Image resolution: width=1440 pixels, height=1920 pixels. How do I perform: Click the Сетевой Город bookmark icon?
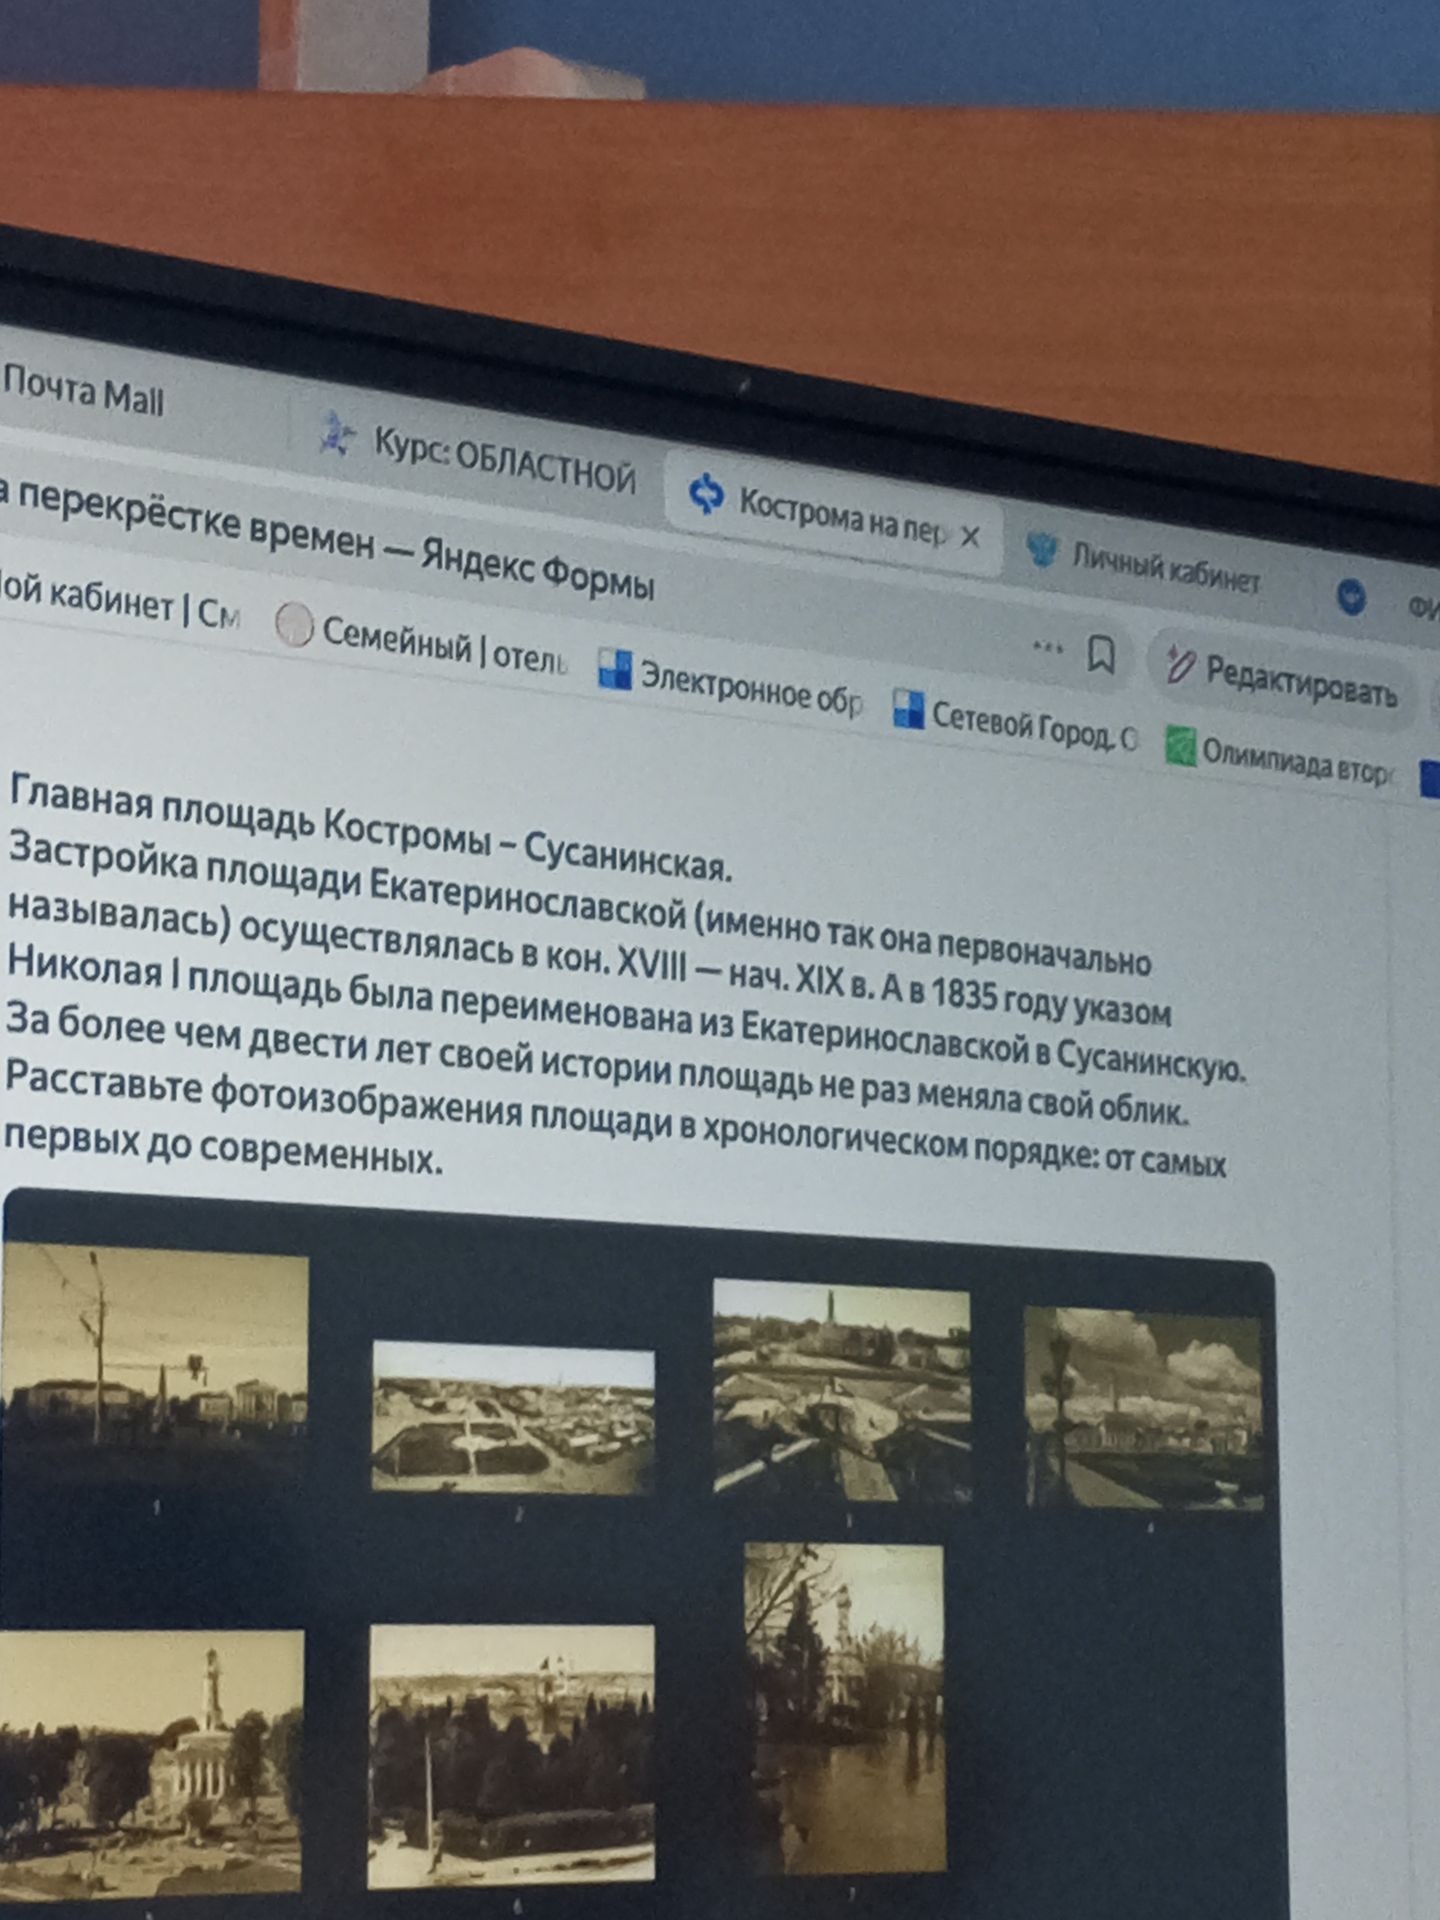[x=907, y=709]
